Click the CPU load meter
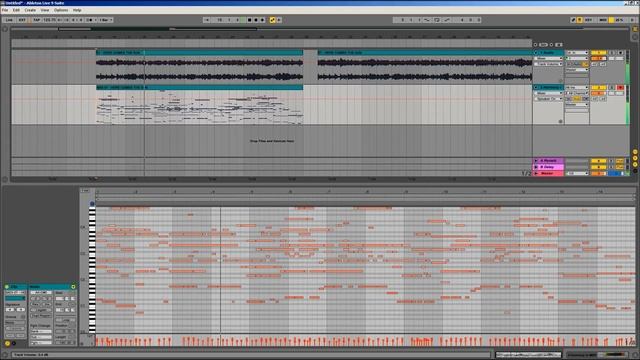 tap(619, 20)
